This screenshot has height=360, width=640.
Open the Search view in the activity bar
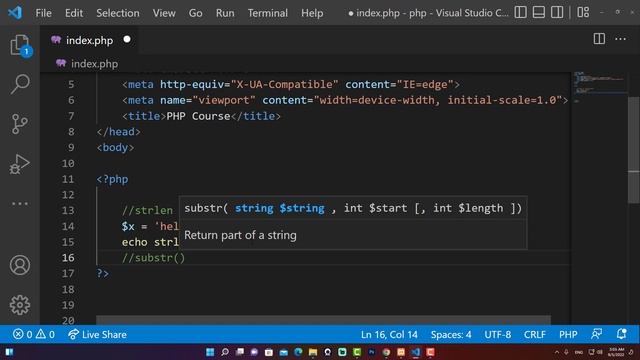tap(20, 84)
